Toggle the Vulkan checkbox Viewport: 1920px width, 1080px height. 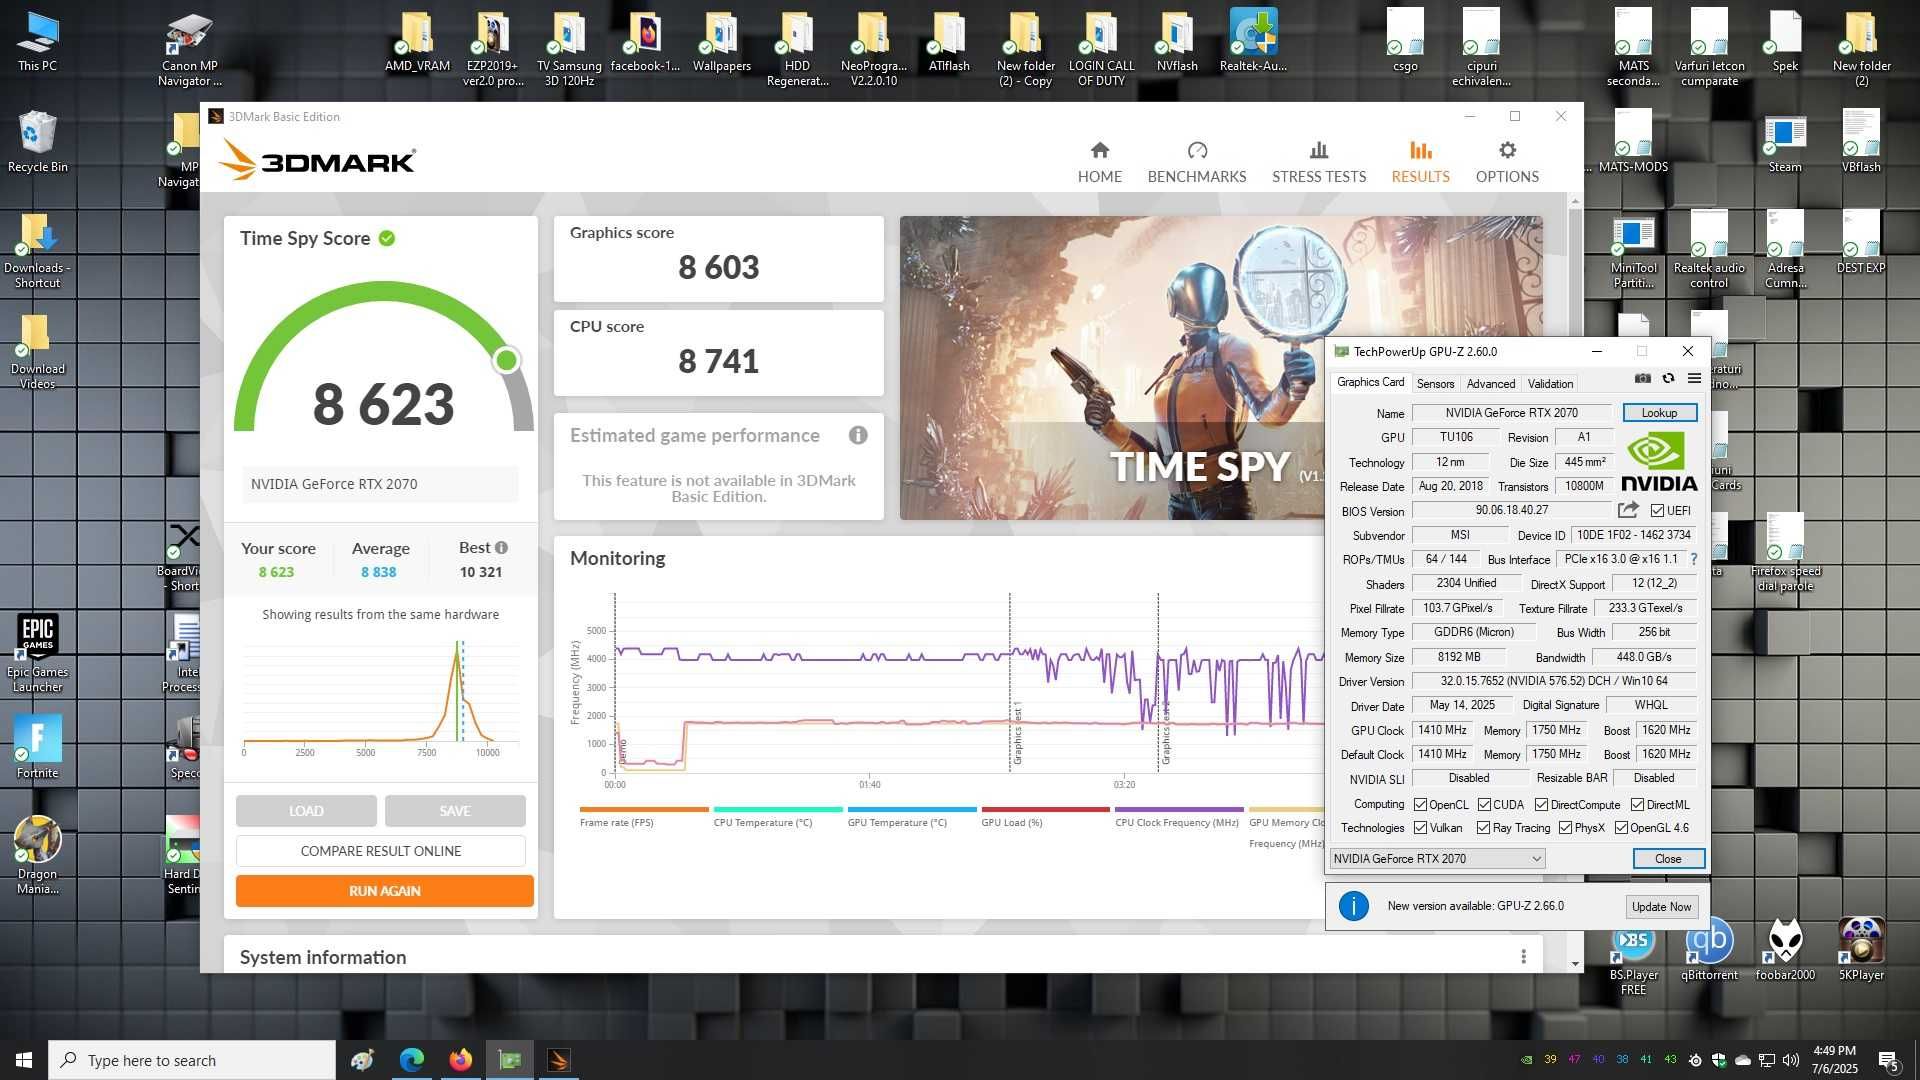[x=1420, y=828]
